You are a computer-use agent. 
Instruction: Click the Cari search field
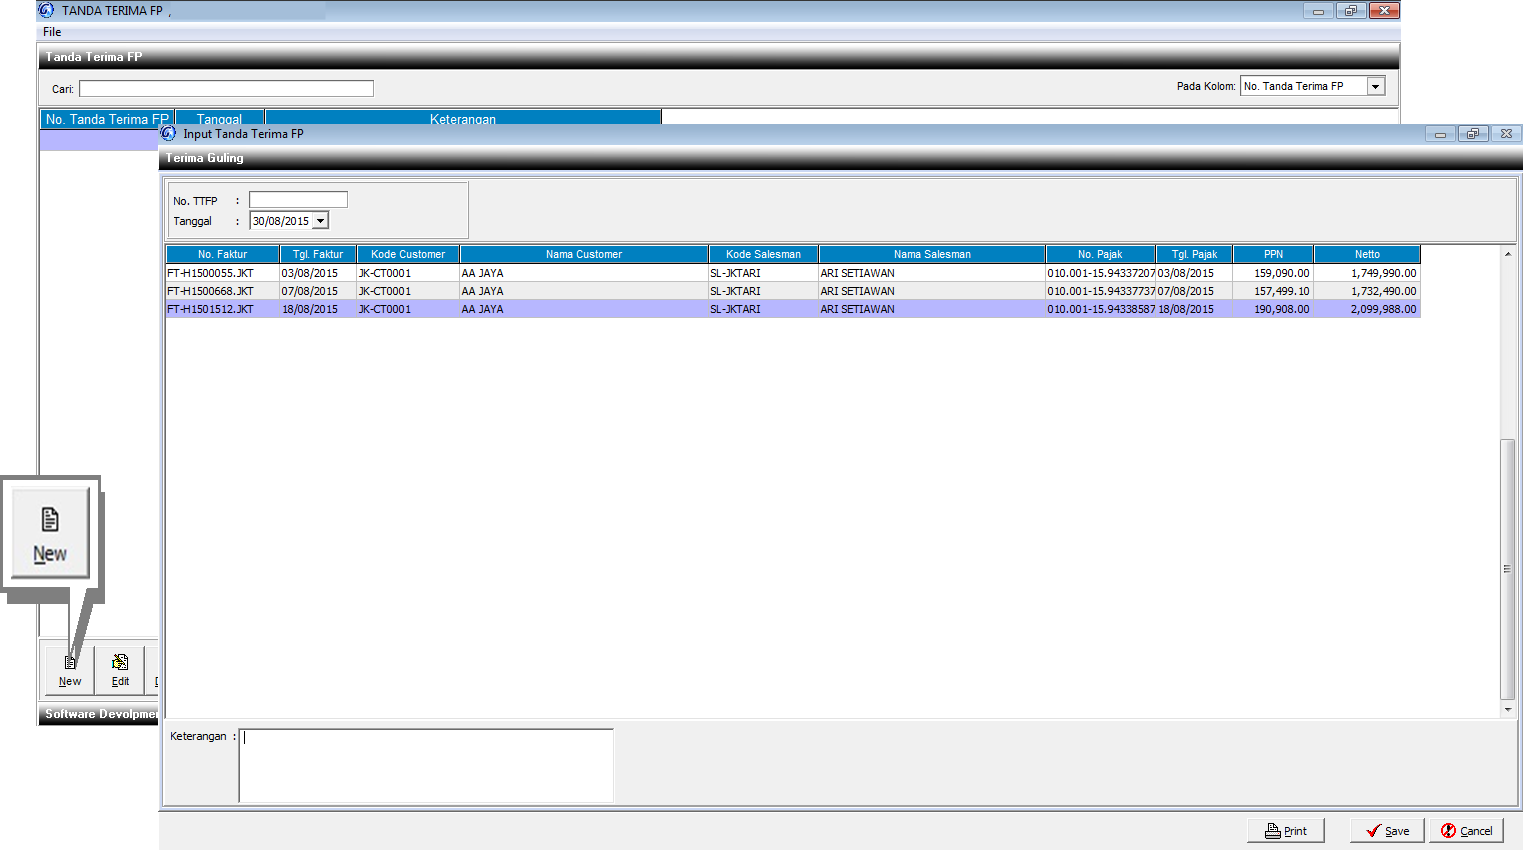[x=226, y=89]
